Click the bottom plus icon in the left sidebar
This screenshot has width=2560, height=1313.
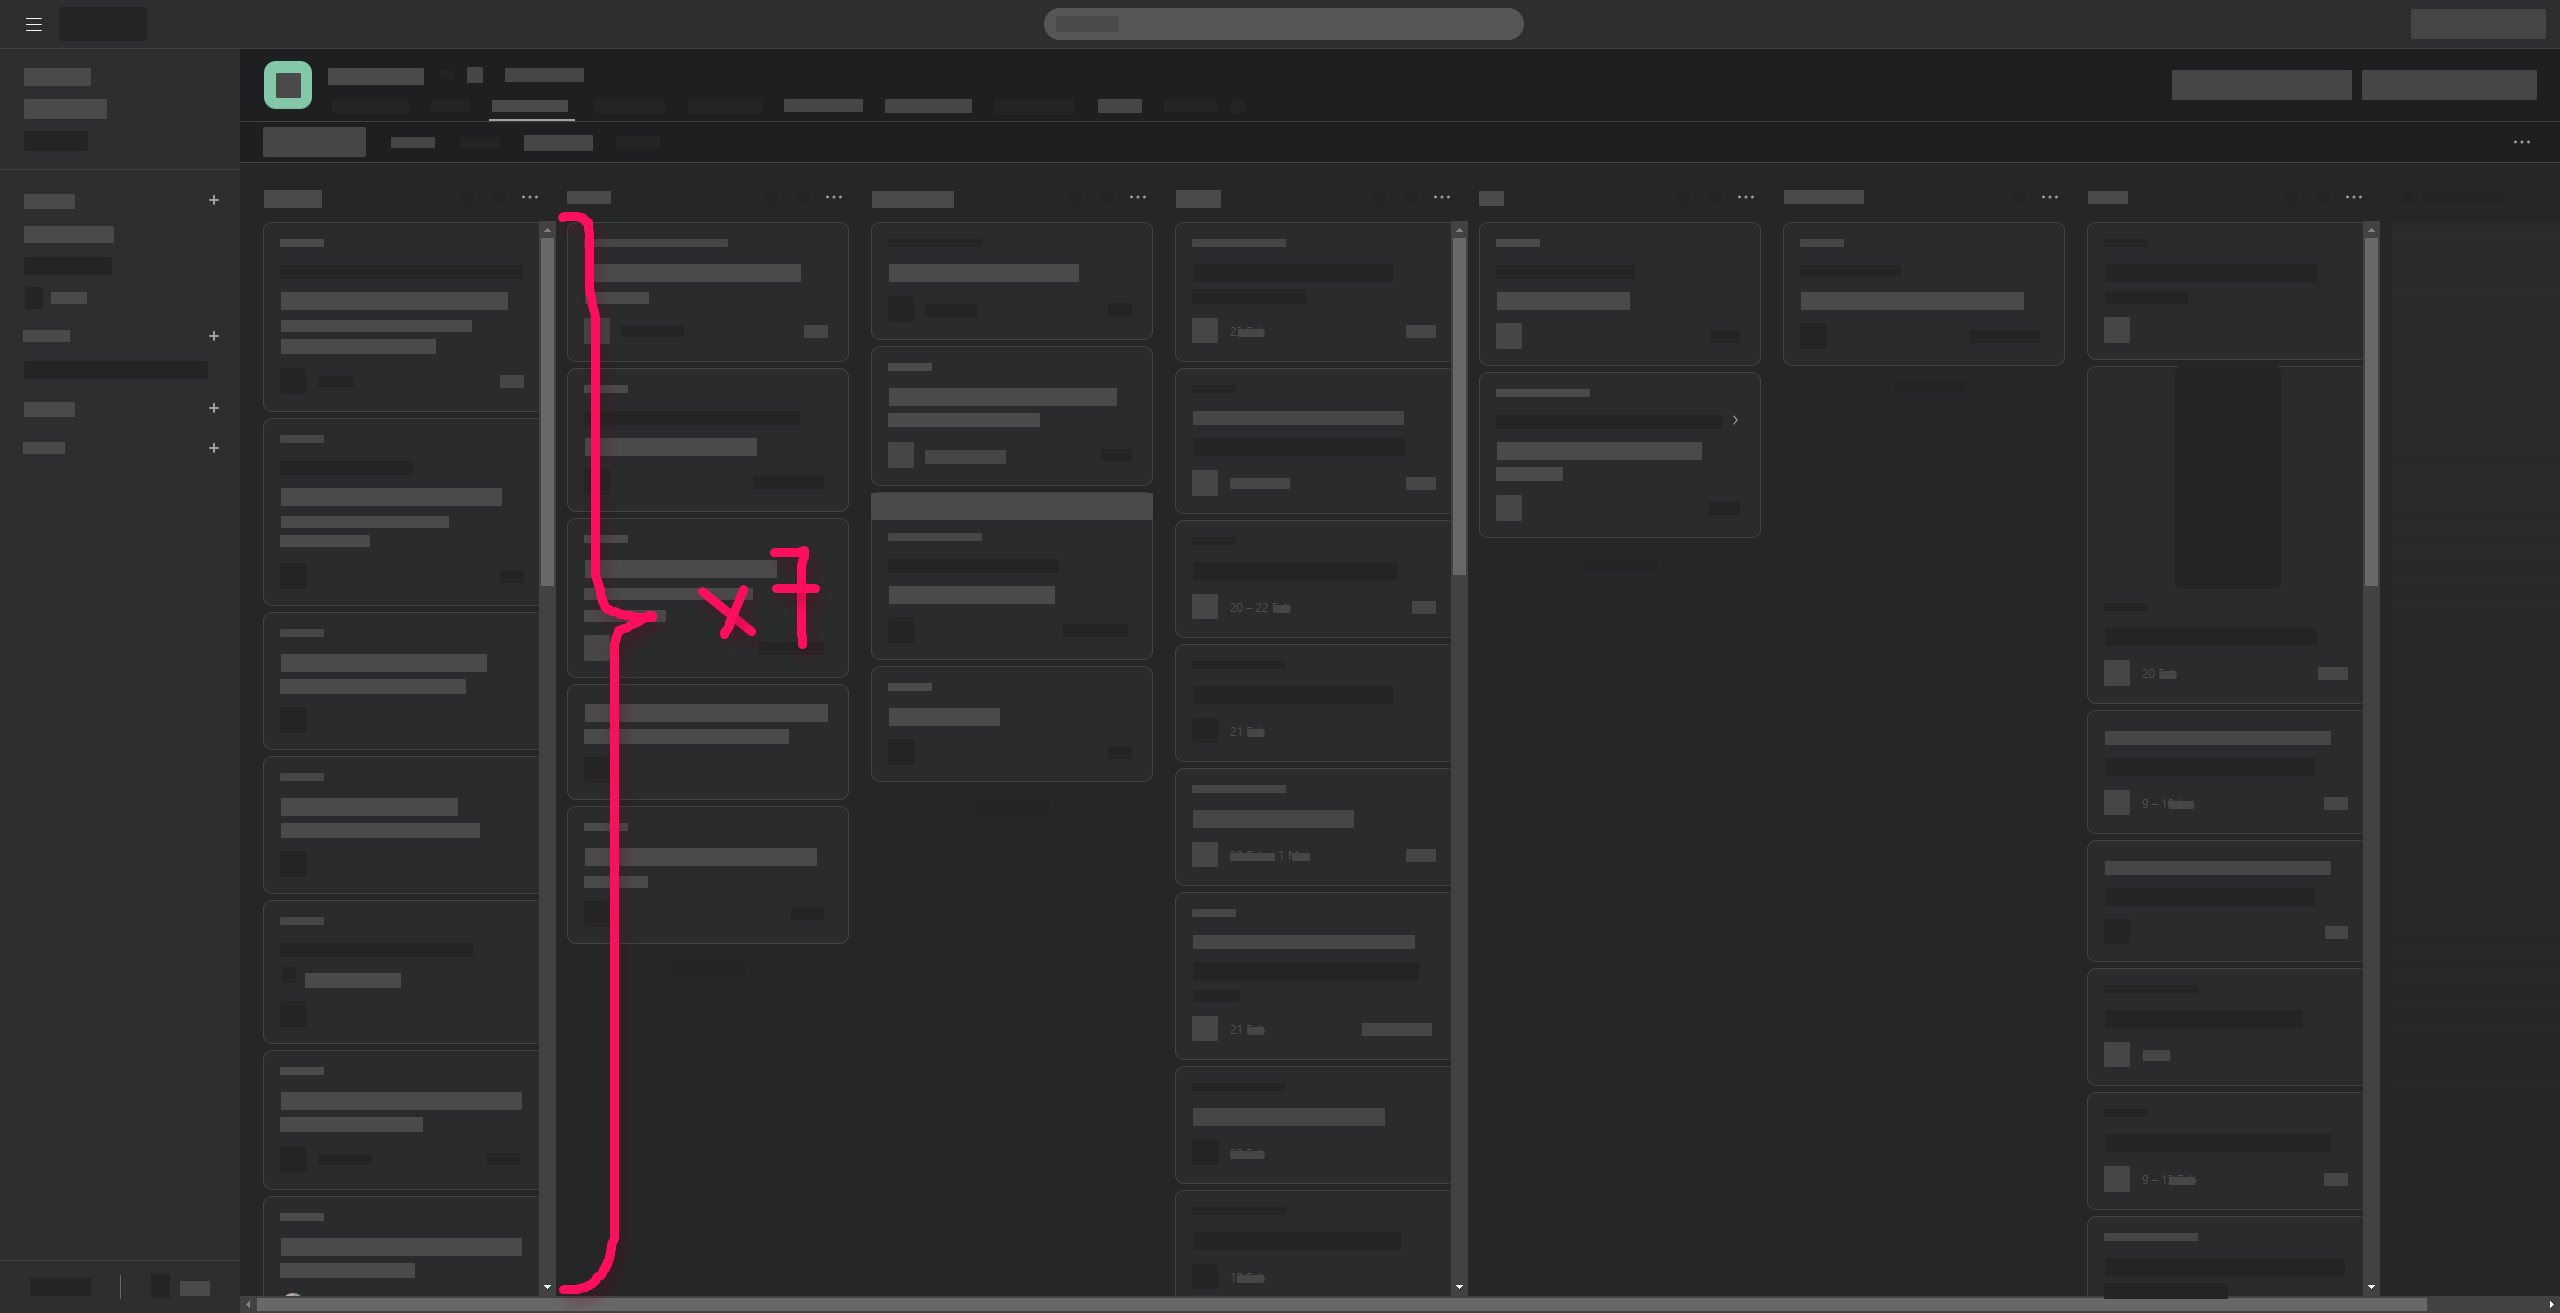(214, 448)
